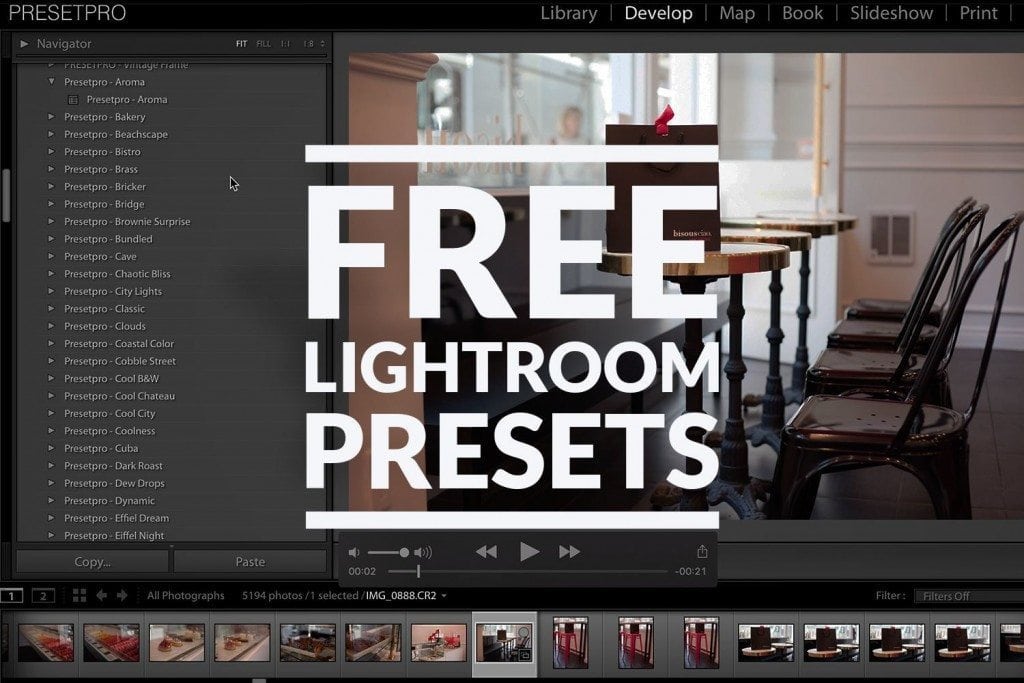Select first red stool filmstrip thumbnail

click(570, 643)
